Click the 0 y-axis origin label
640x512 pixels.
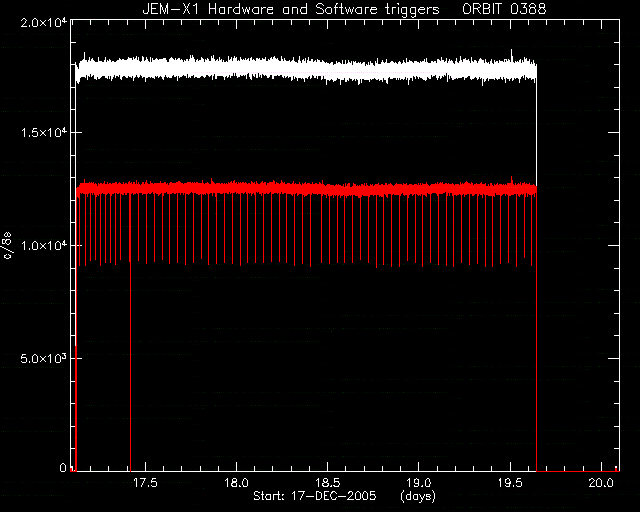[x=62, y=467]
